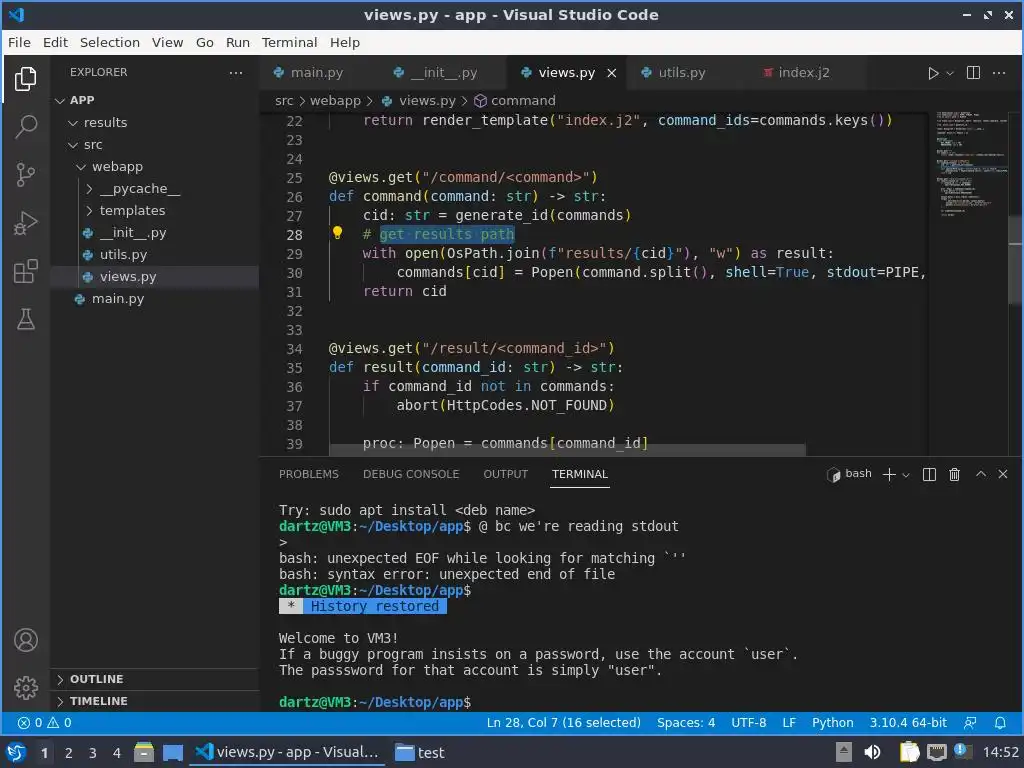The height and width of the screenshot is (768, 1024).
Task: Show the OUTPUT panel tab
Action: (x=505, y=474)
